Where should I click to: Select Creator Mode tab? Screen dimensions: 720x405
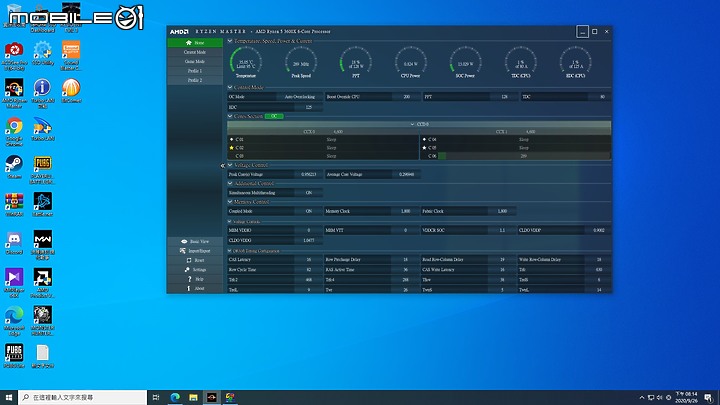[195, 52]
